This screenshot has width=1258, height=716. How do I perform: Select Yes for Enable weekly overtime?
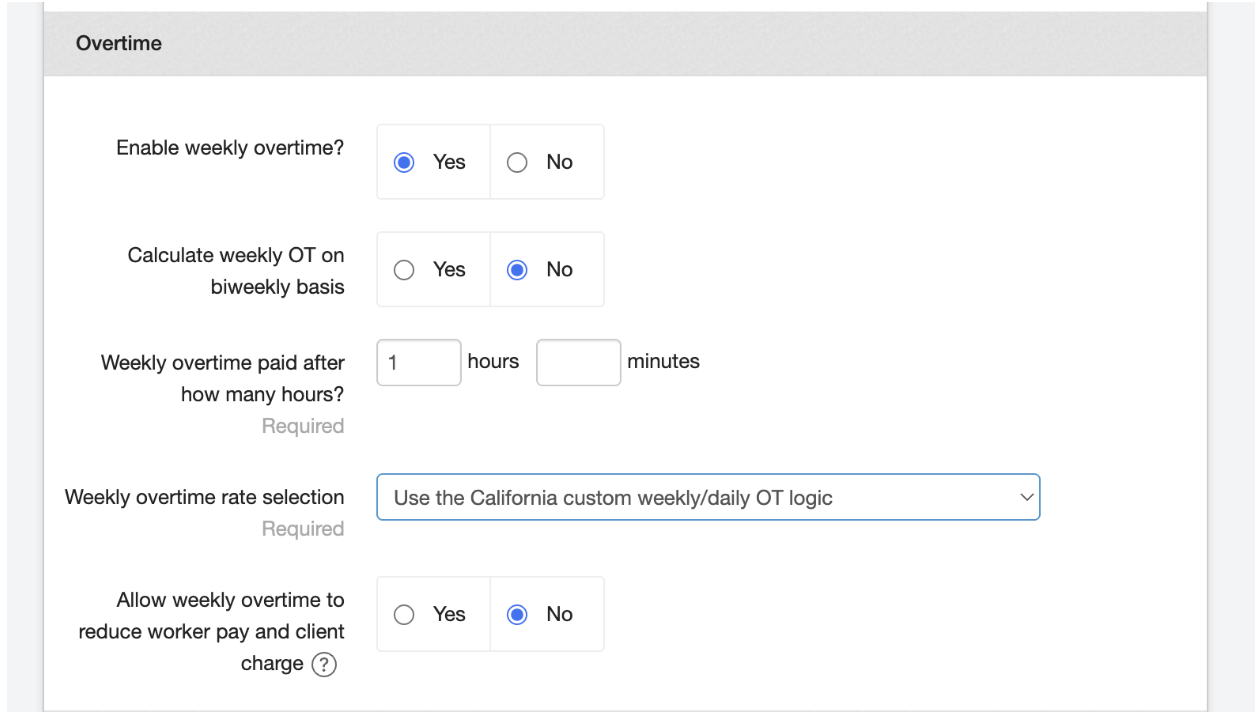click(x=404, y=161)
